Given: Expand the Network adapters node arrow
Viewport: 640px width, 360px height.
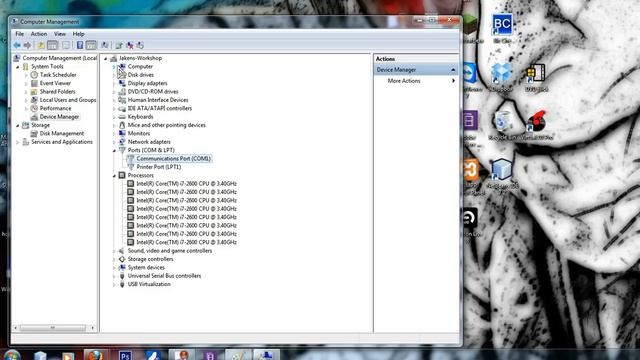Looking at the screenshot, I should (114, 142).
